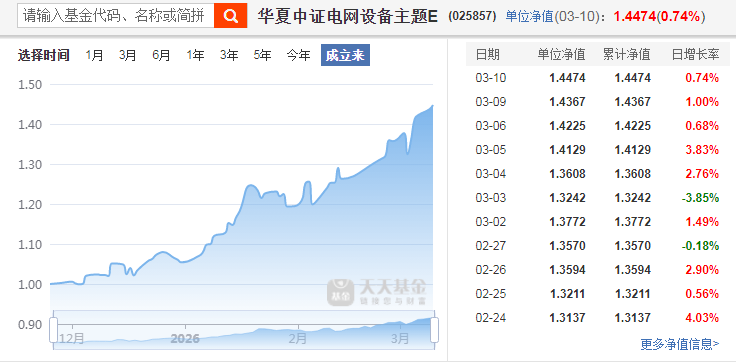Click the 02-26 date cell
Image resolution: width=736 pixels, height=362 pixels.
(491, 270)
